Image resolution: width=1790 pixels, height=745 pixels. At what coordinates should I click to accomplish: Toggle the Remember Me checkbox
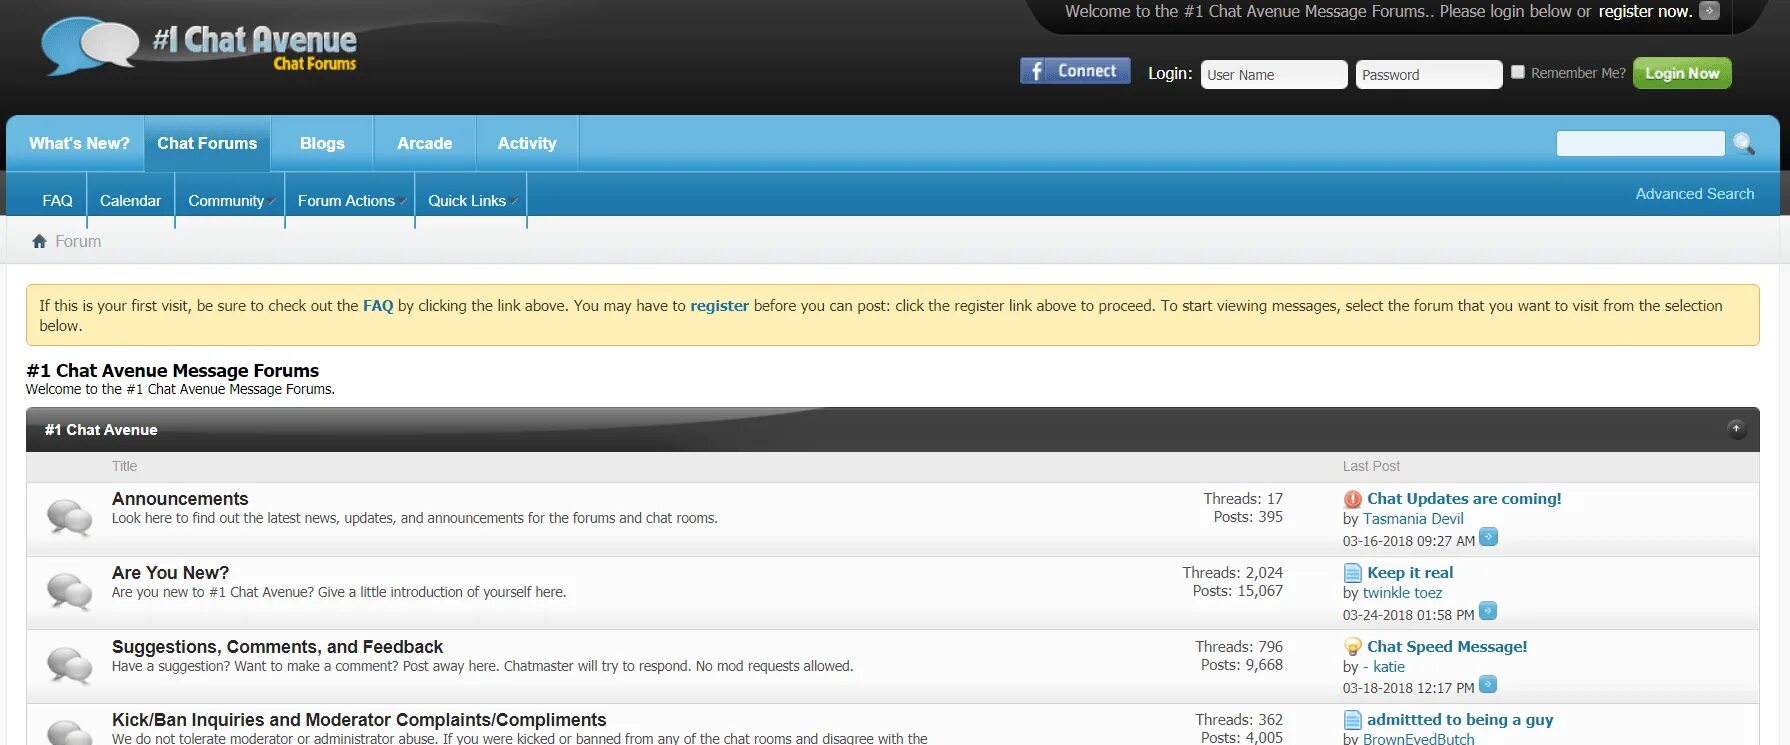click(1518, 72)
